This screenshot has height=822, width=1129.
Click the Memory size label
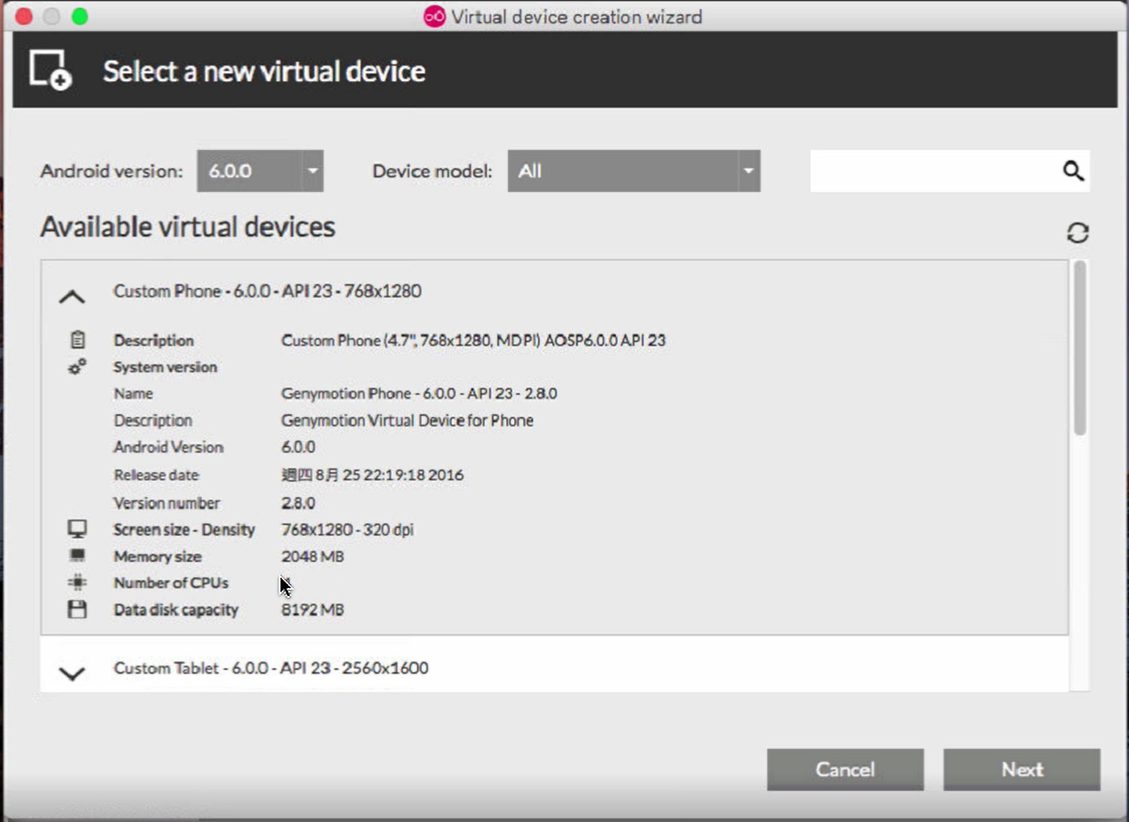pyautogui.click(x=158, y=556)
